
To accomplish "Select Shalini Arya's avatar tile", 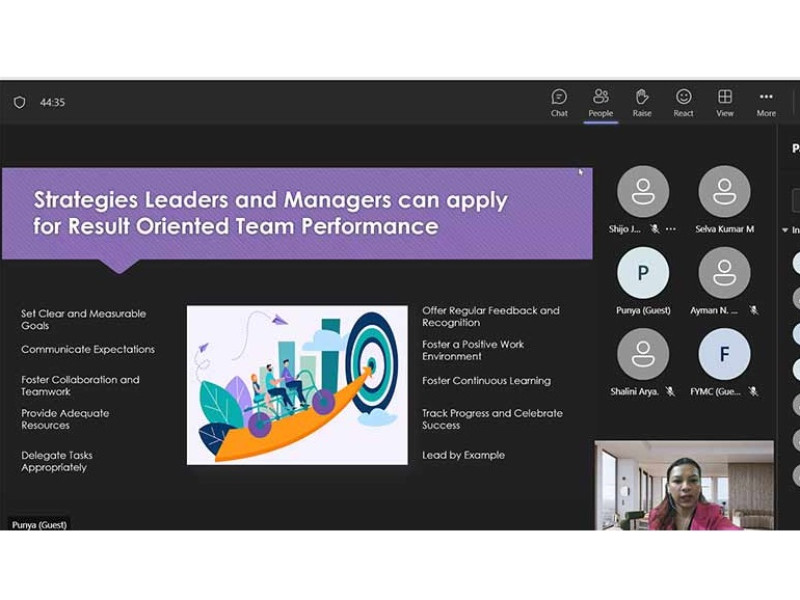I will (x=643, y=354).
